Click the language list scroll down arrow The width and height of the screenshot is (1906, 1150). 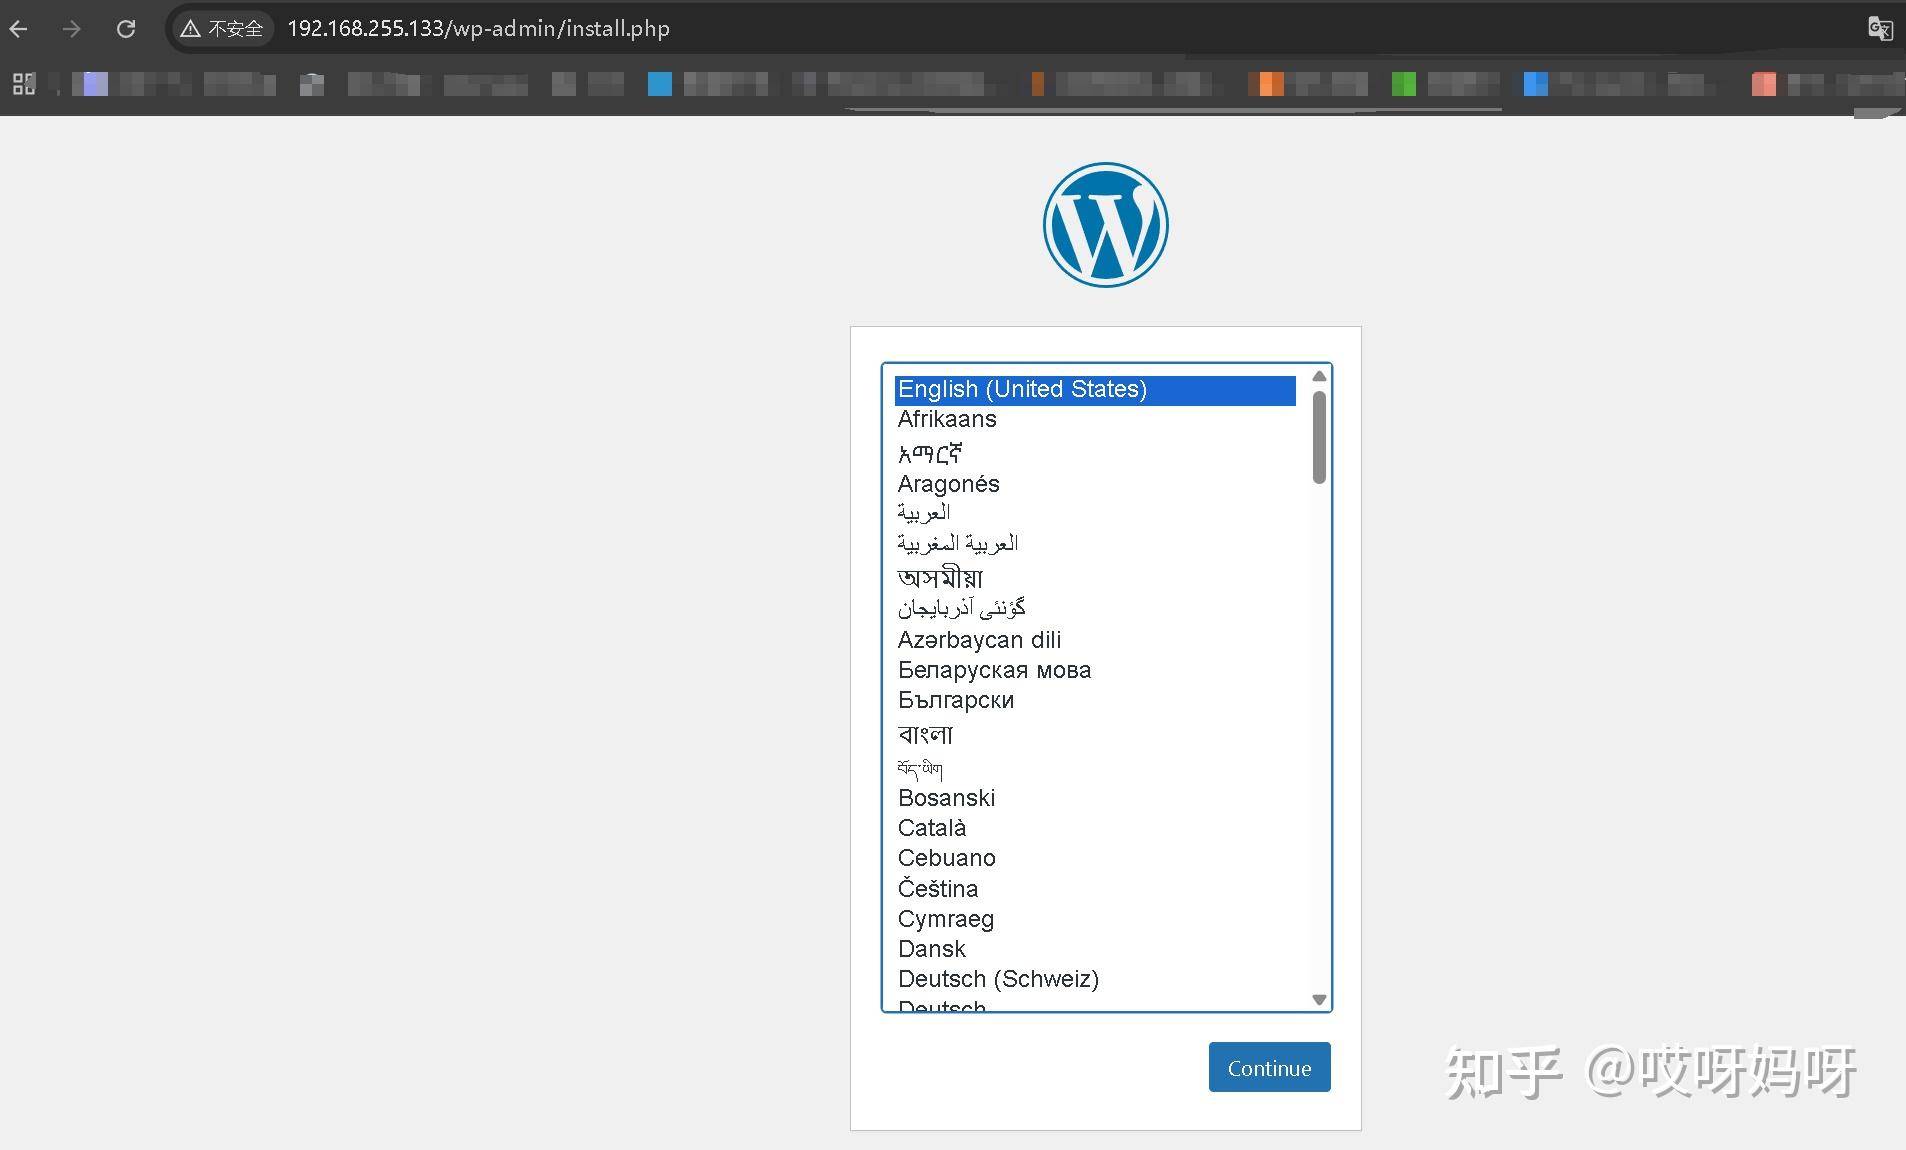click(x=1319, y=1000)
